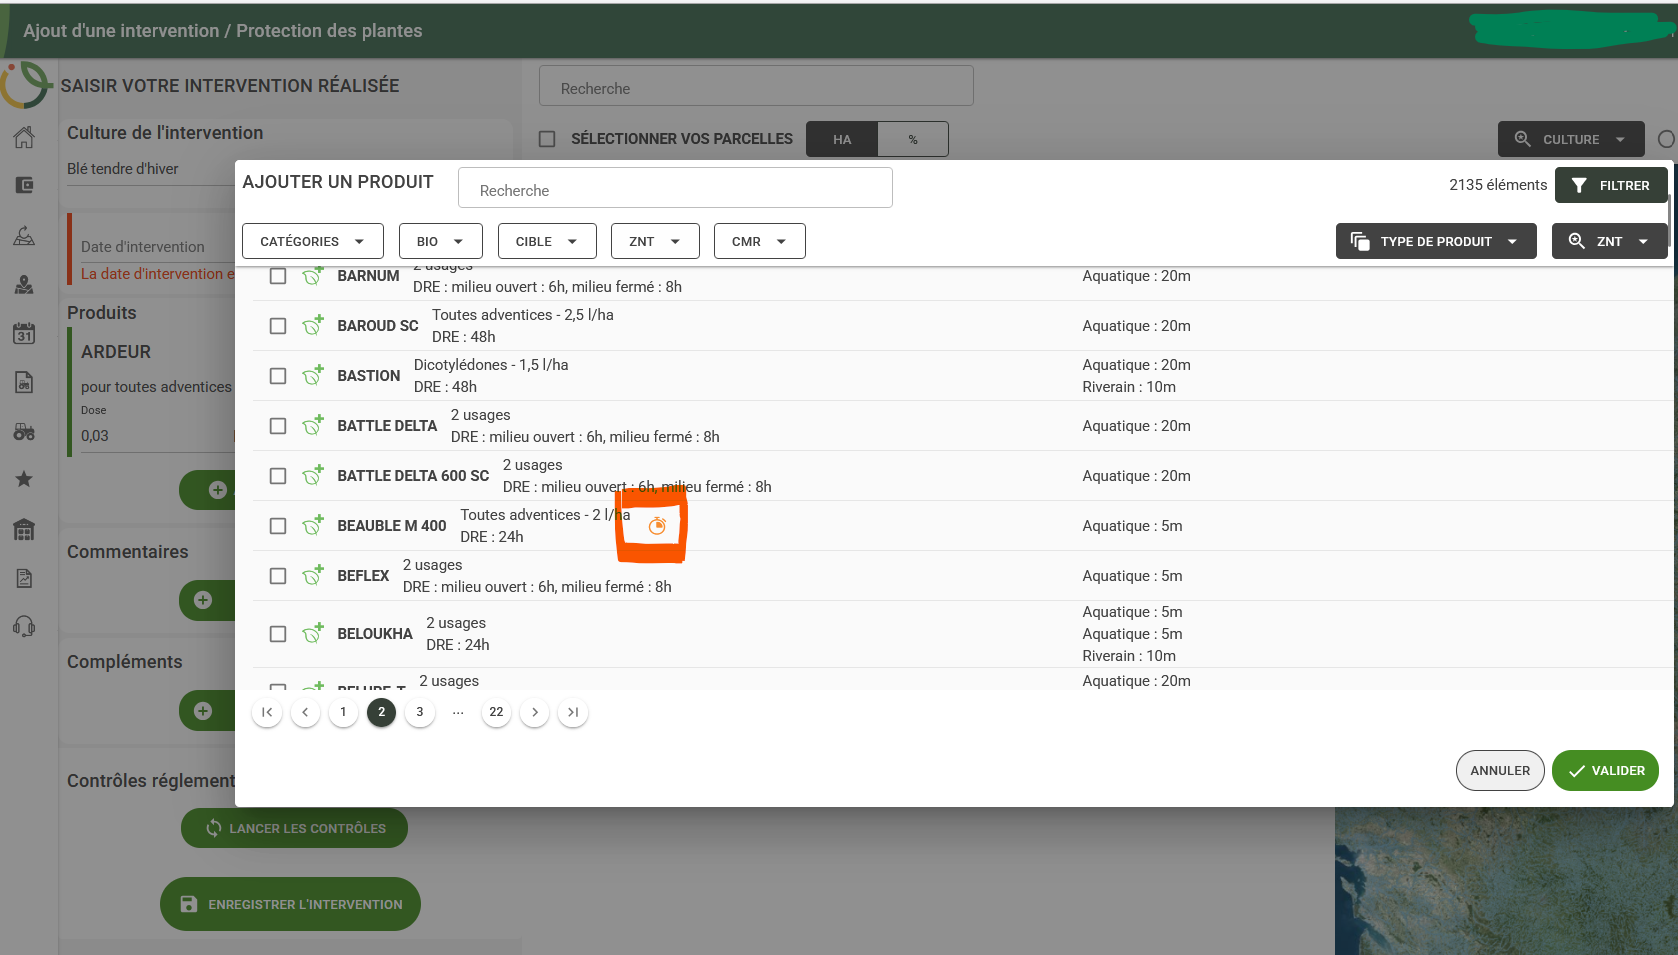Click the leaf-plus icon next to BELOUKHA
This screenshot has width=1678, height=955.
click(313, 633)
